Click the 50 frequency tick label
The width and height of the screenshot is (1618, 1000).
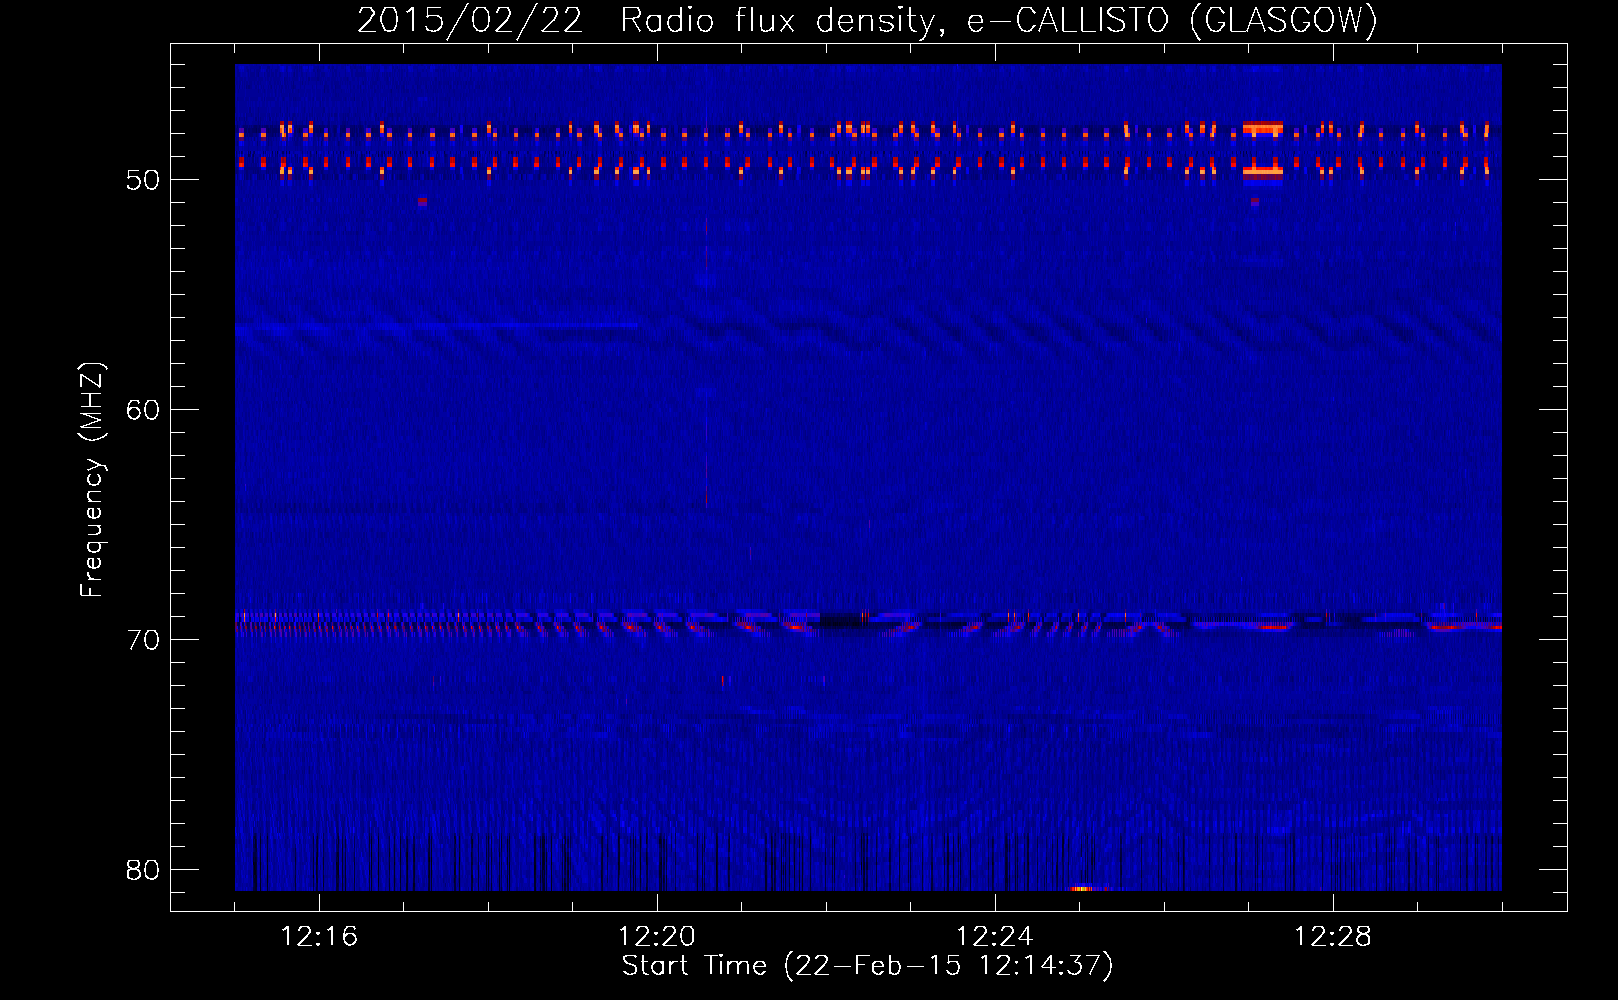click(143, 181)
